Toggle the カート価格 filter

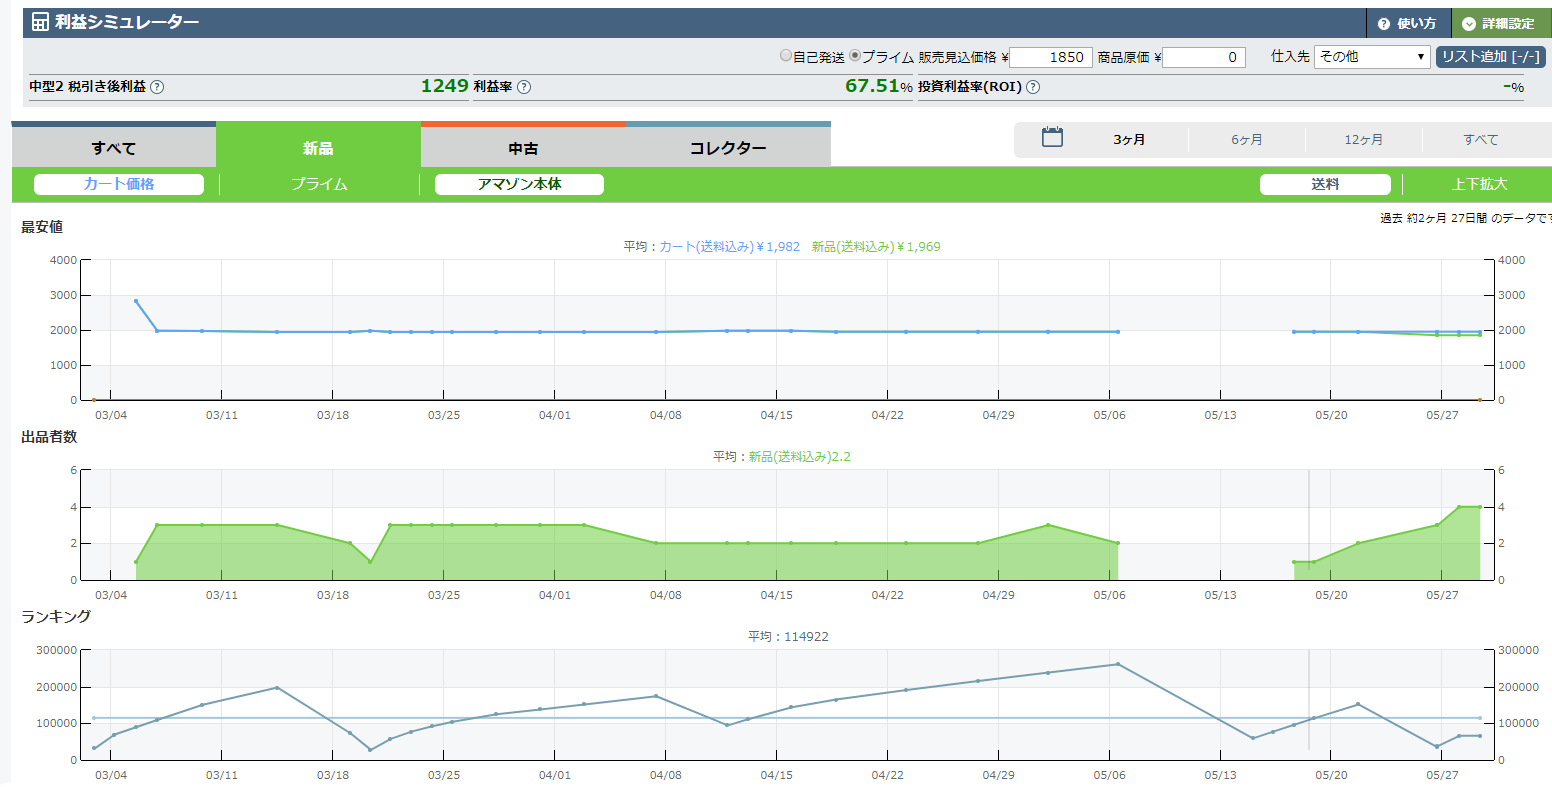click(119, 184)
